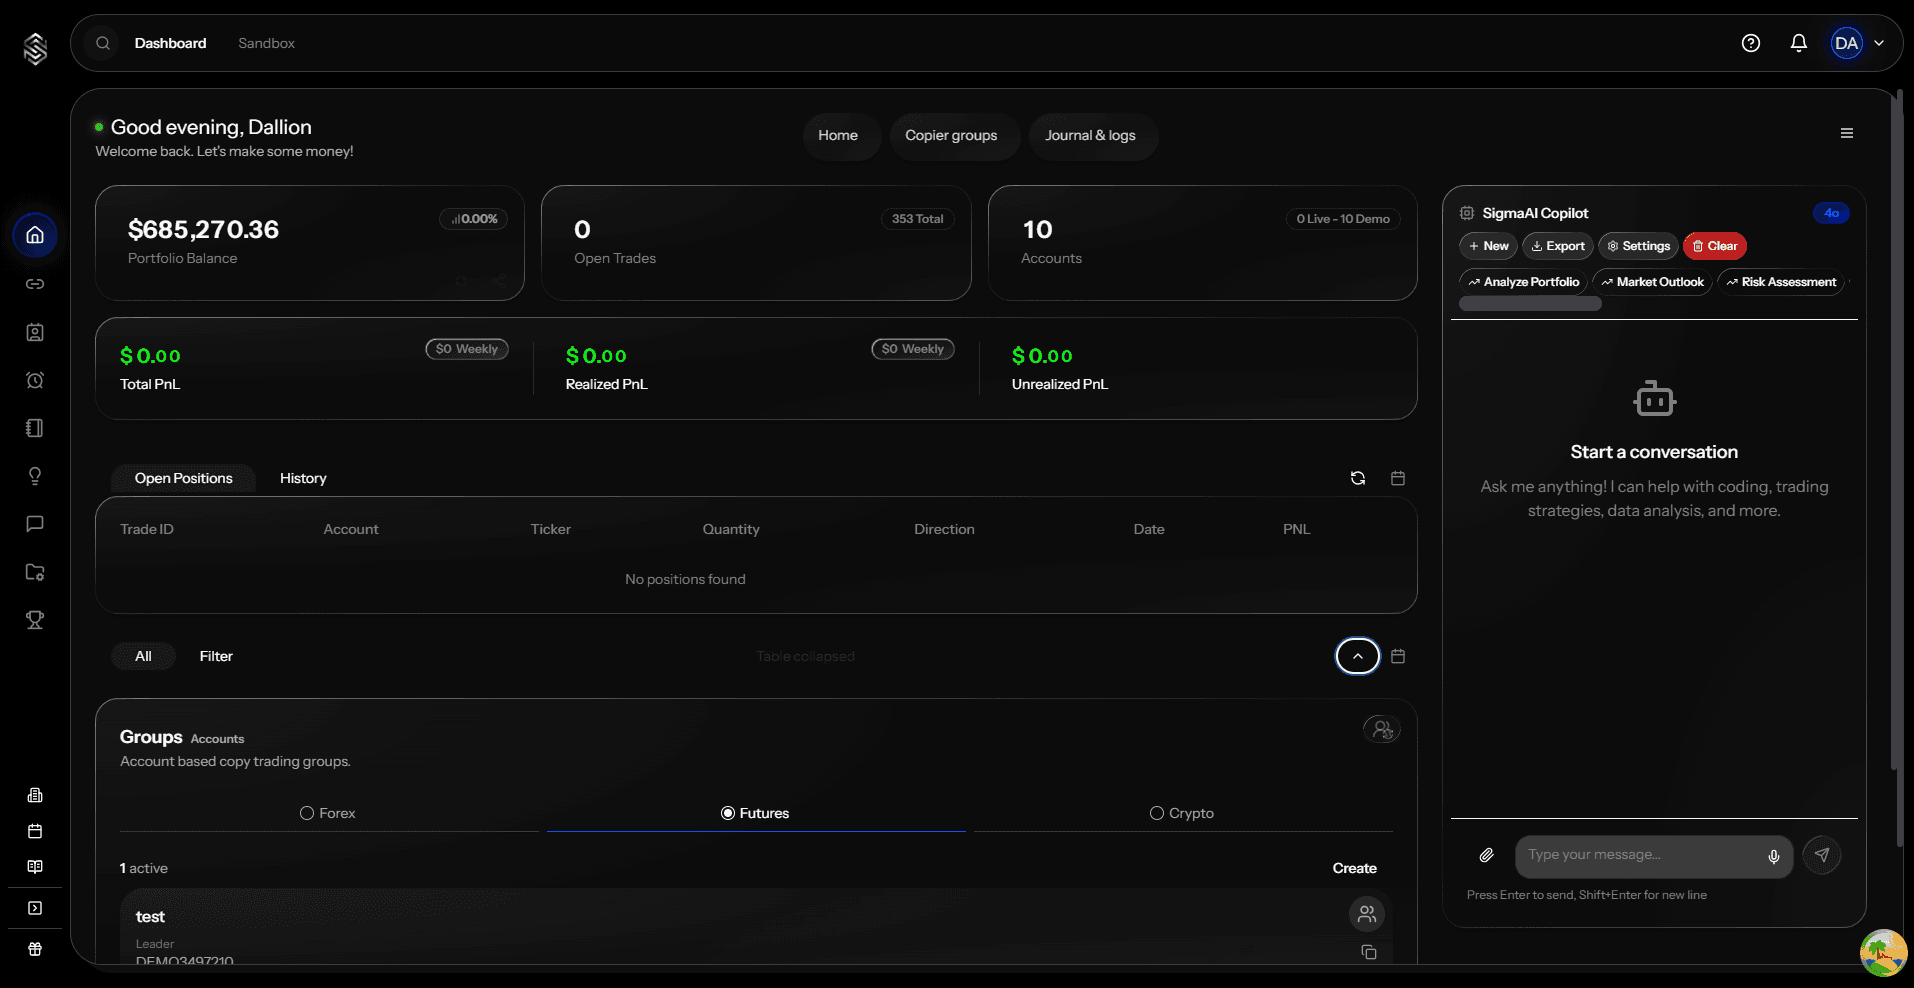Open the open-book docs sidebar icon
The height and width of the screenshot is (988, 1914).
point(35,867)
